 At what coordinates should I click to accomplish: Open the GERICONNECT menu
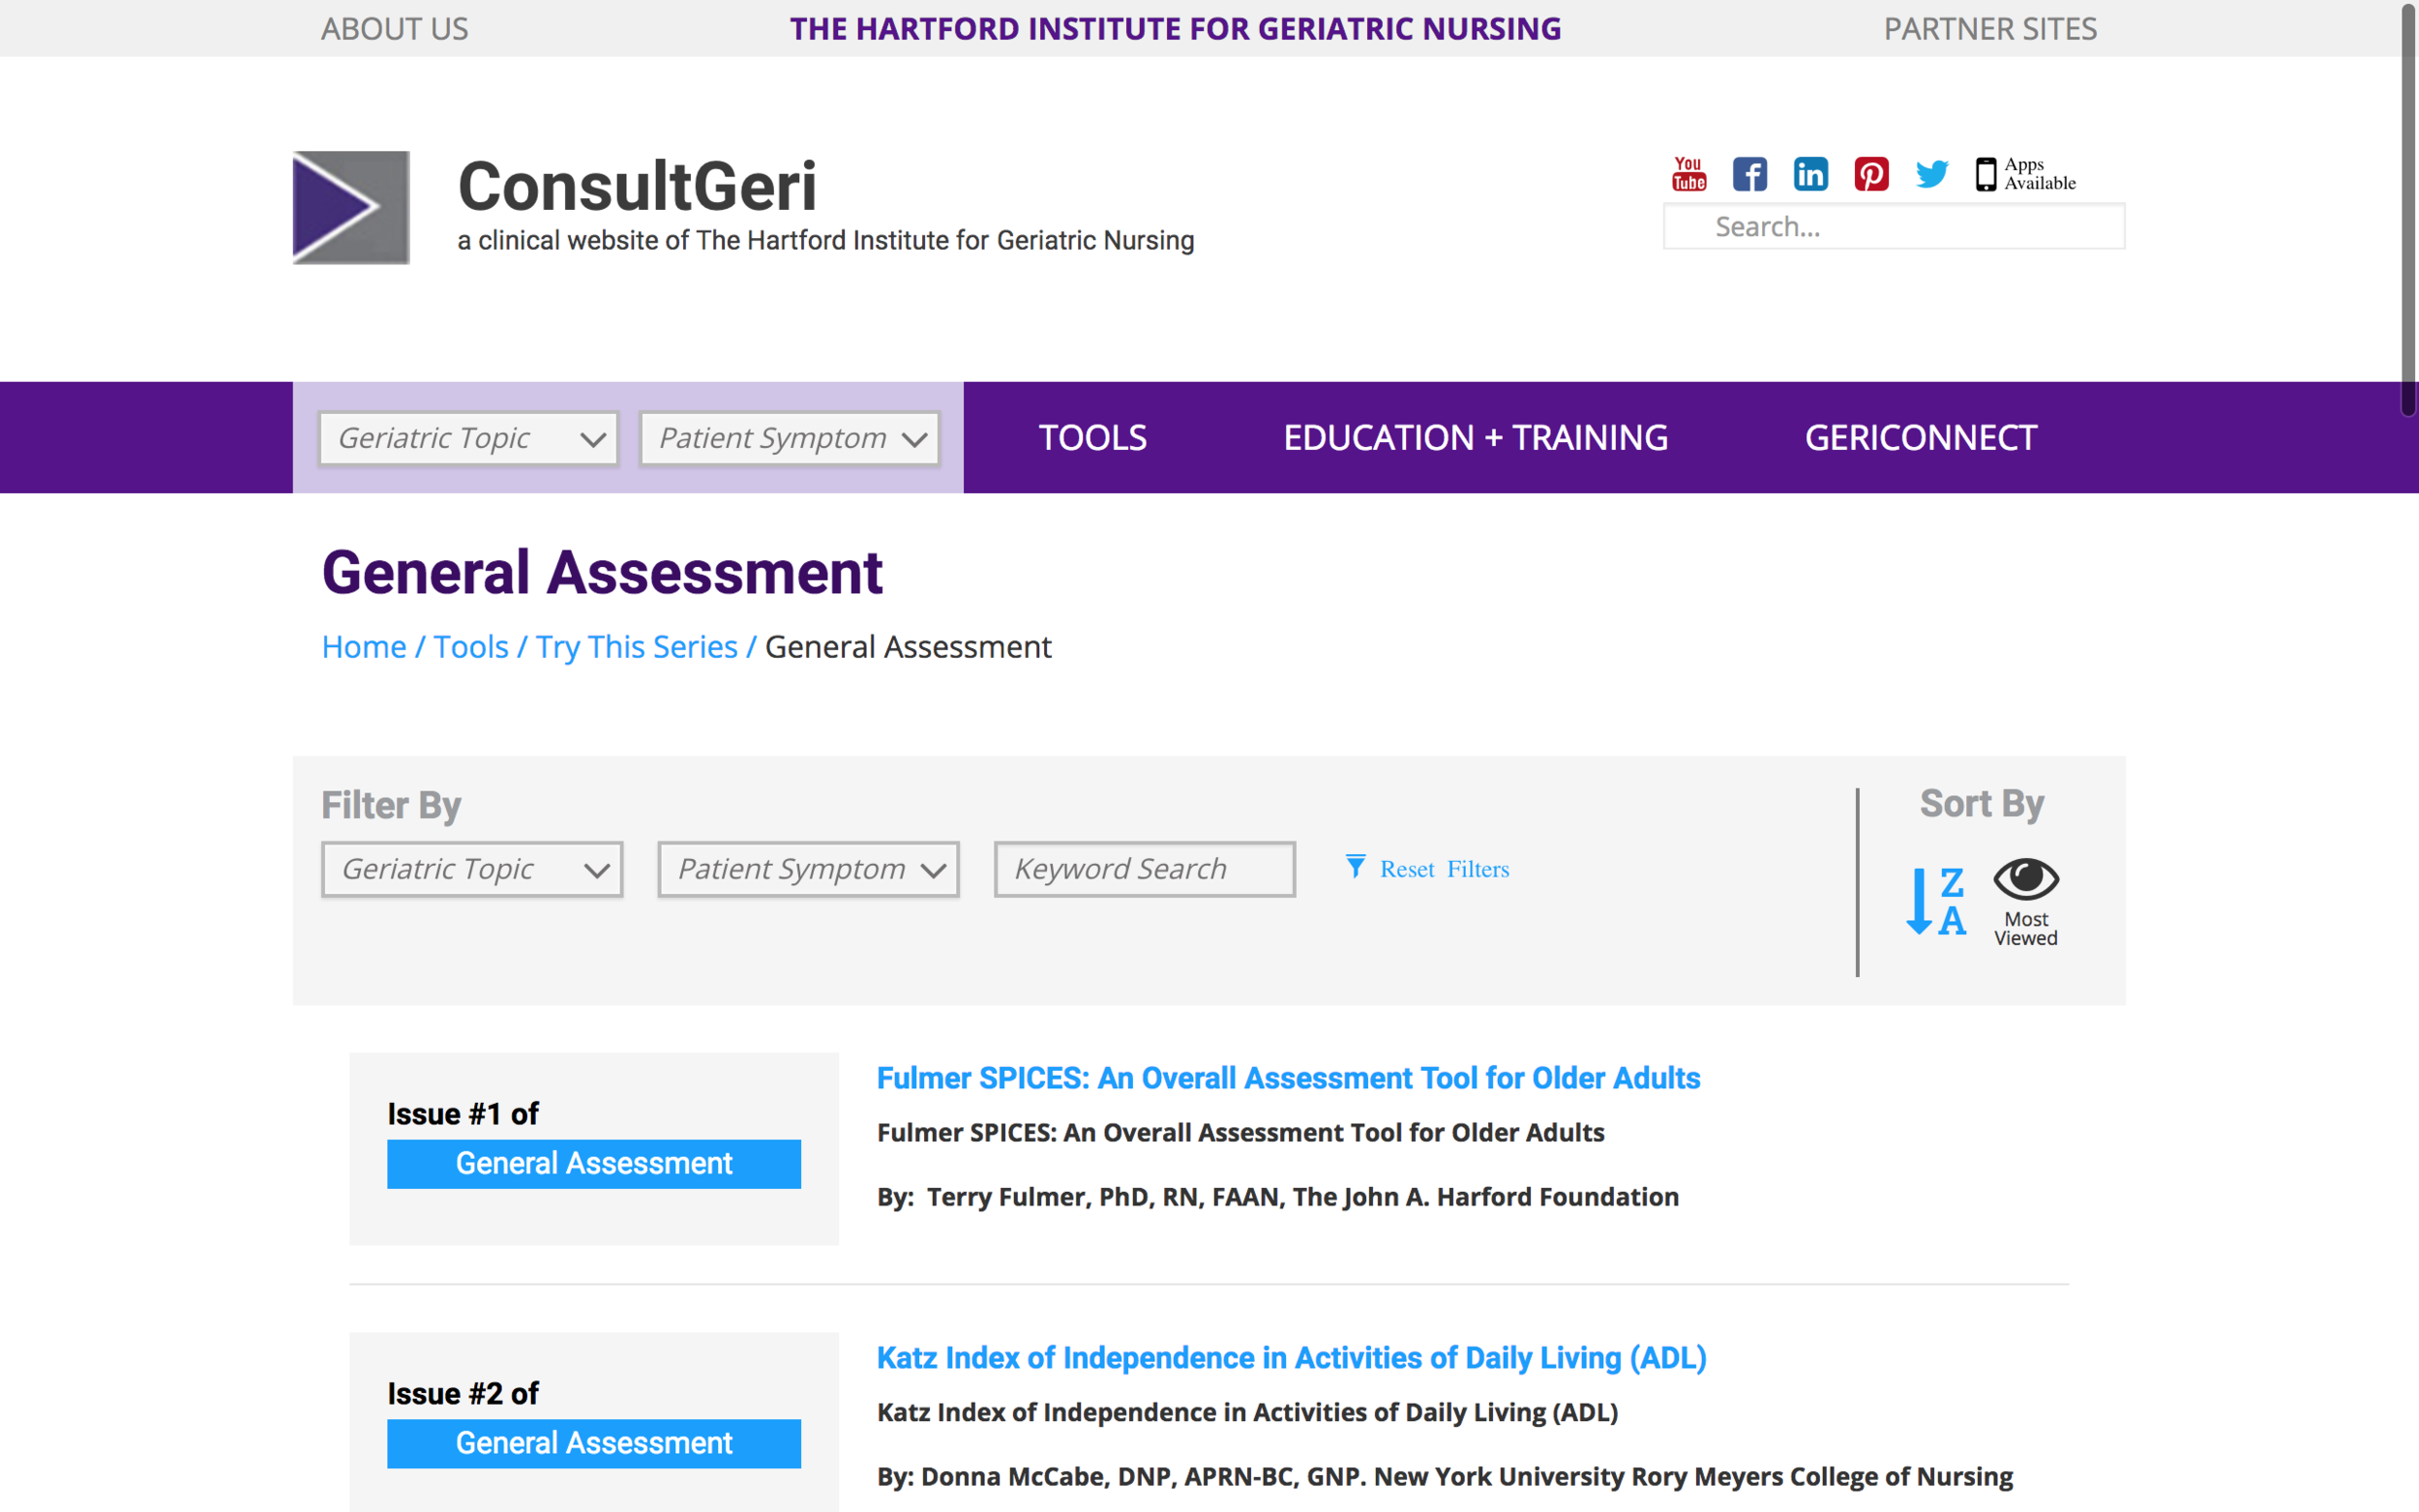coord(1921,438)
